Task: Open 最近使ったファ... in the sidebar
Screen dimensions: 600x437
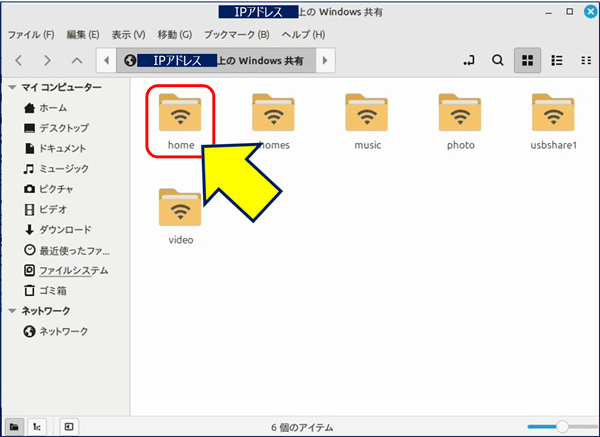Action: 67,250
